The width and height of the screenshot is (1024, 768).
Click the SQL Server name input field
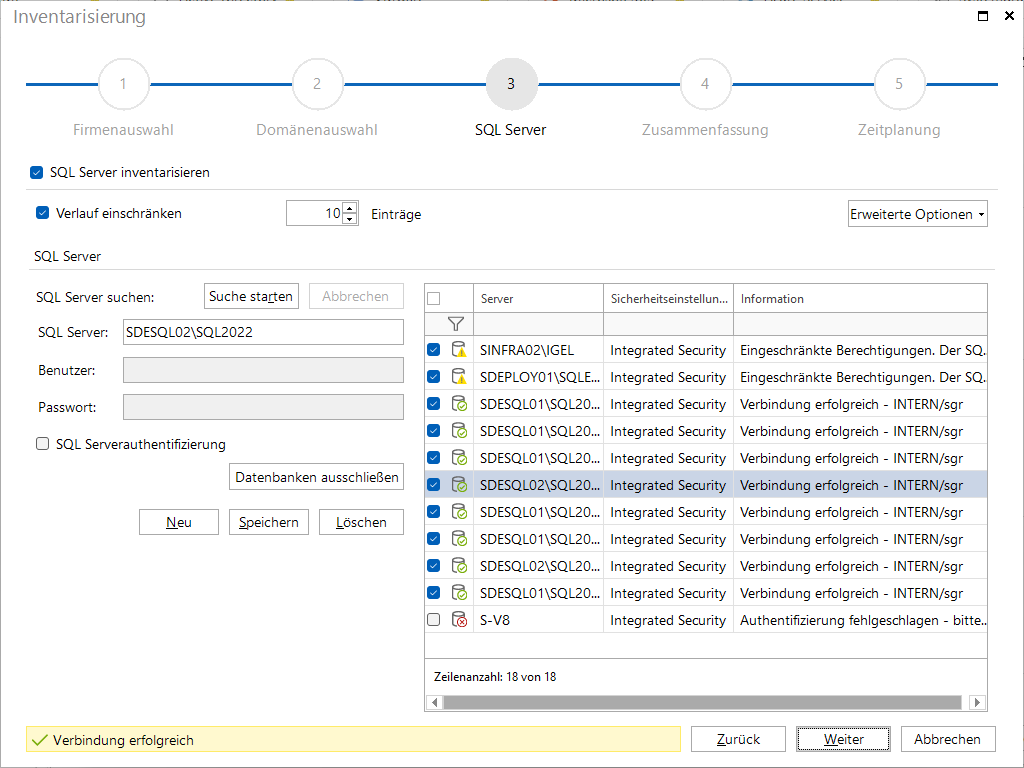[263, 332]
